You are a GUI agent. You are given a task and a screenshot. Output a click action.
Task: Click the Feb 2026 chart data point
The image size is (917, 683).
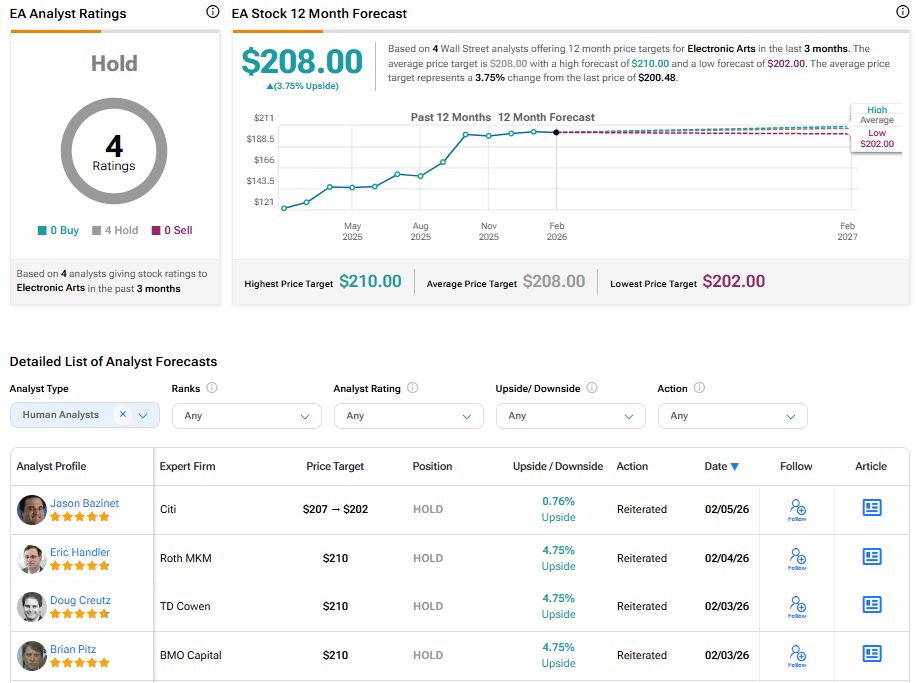click(556, 132)
